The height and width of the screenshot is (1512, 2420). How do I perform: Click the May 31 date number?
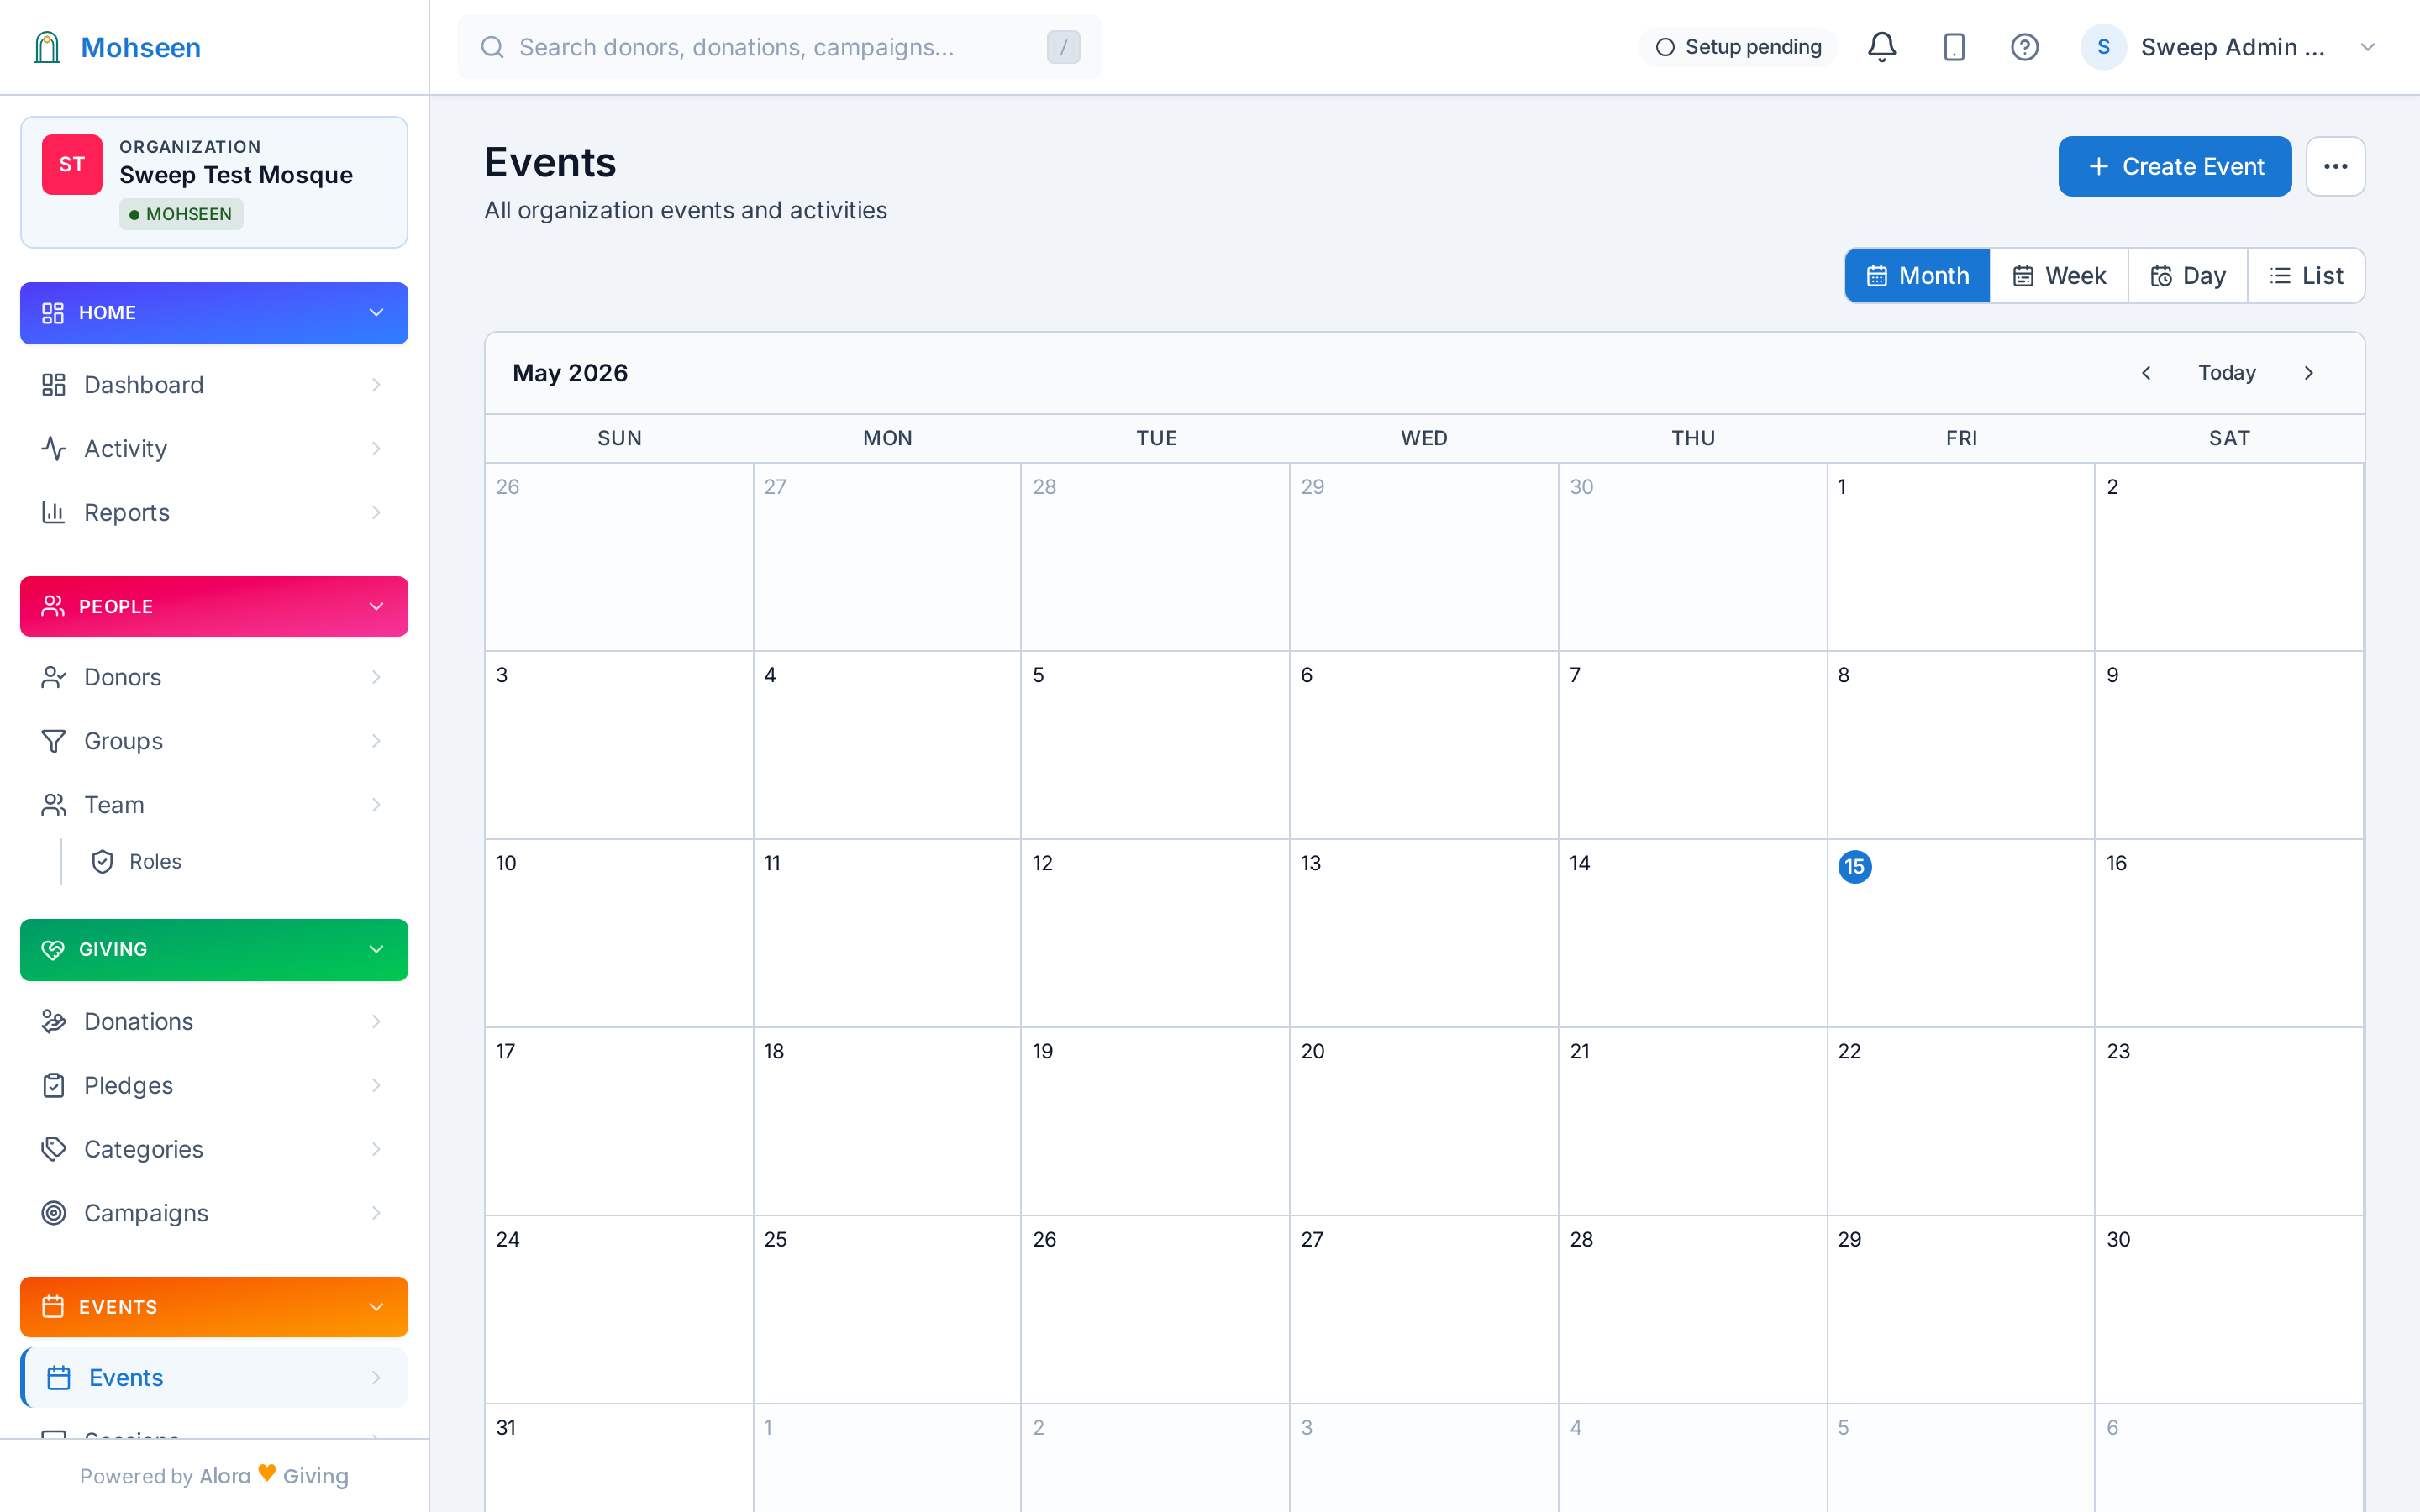(x=506, y=1427)
